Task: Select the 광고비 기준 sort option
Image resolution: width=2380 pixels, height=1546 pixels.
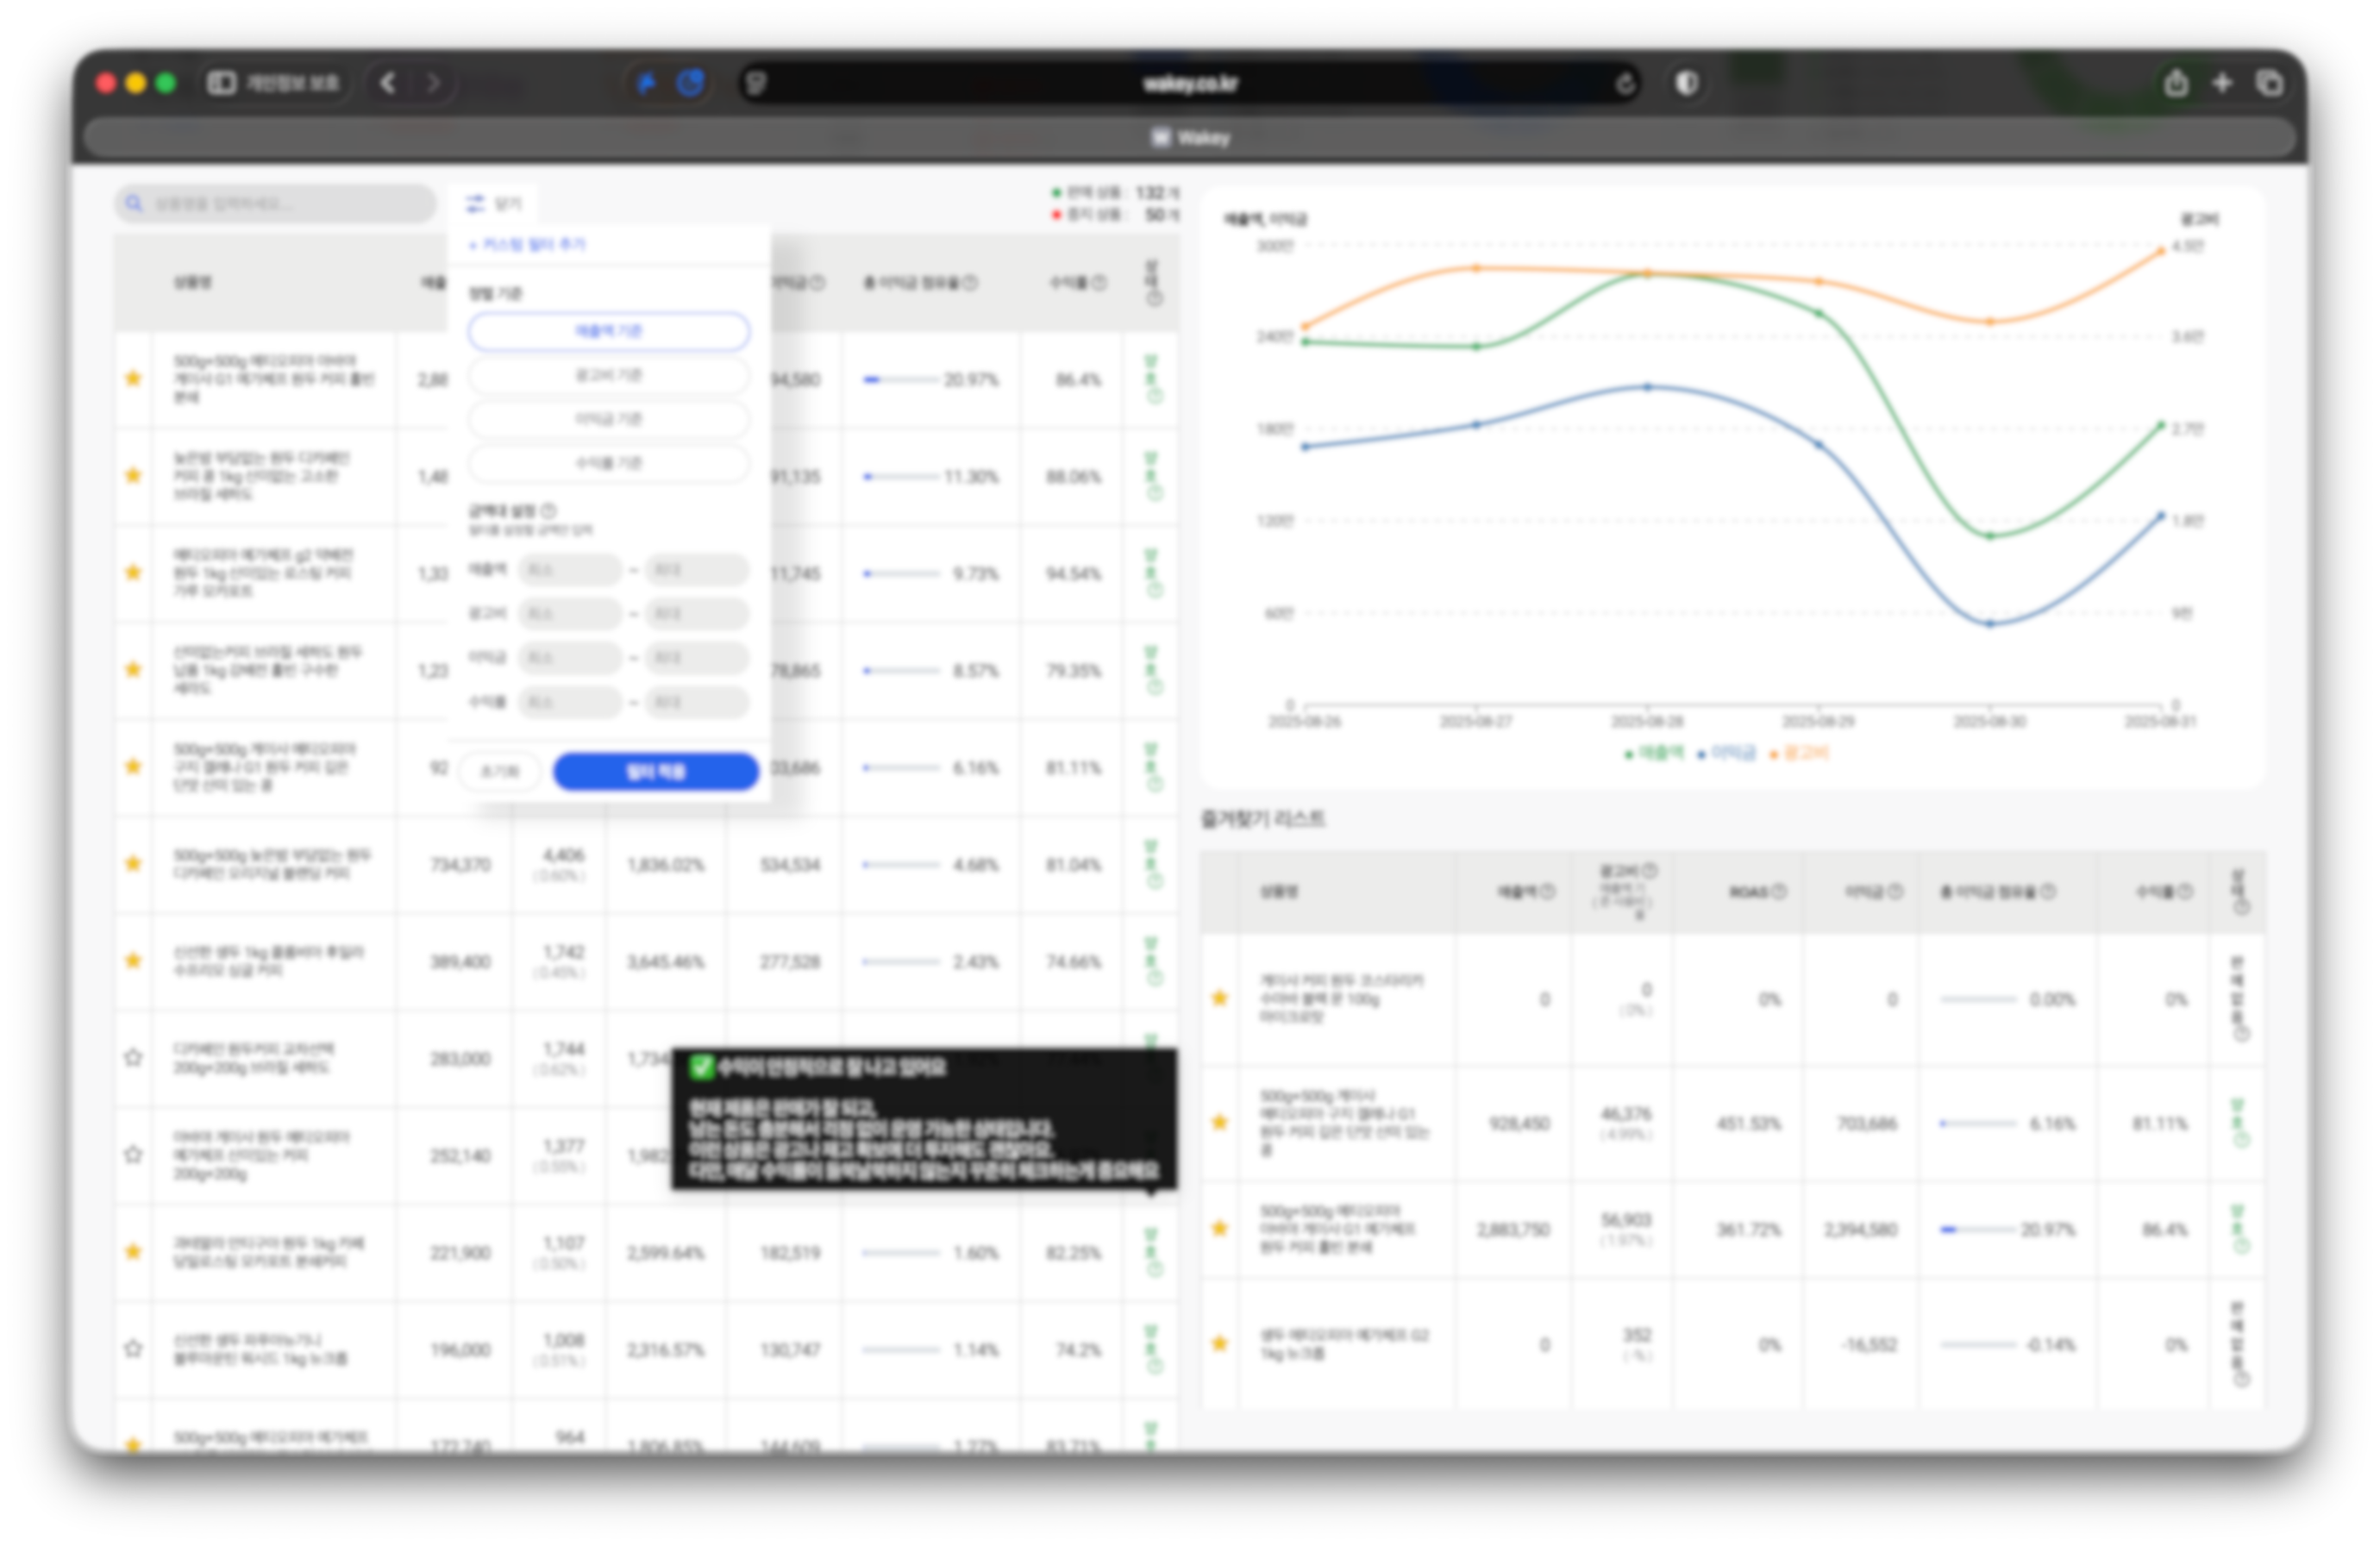Action: point(608,375)
